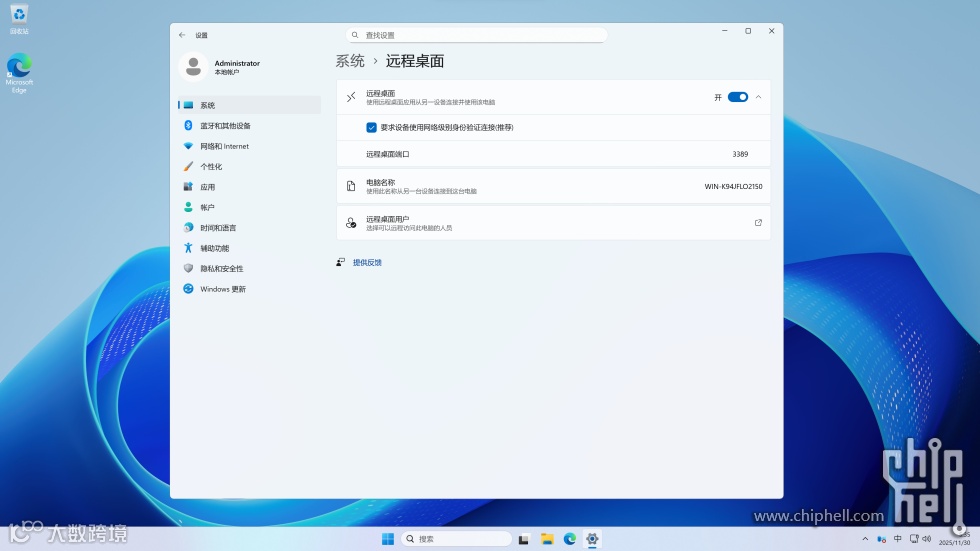Click the document icon beside 电脑名称
Image resolution: width=980 pixels, height=551 pixels.
tap(351, 186)
